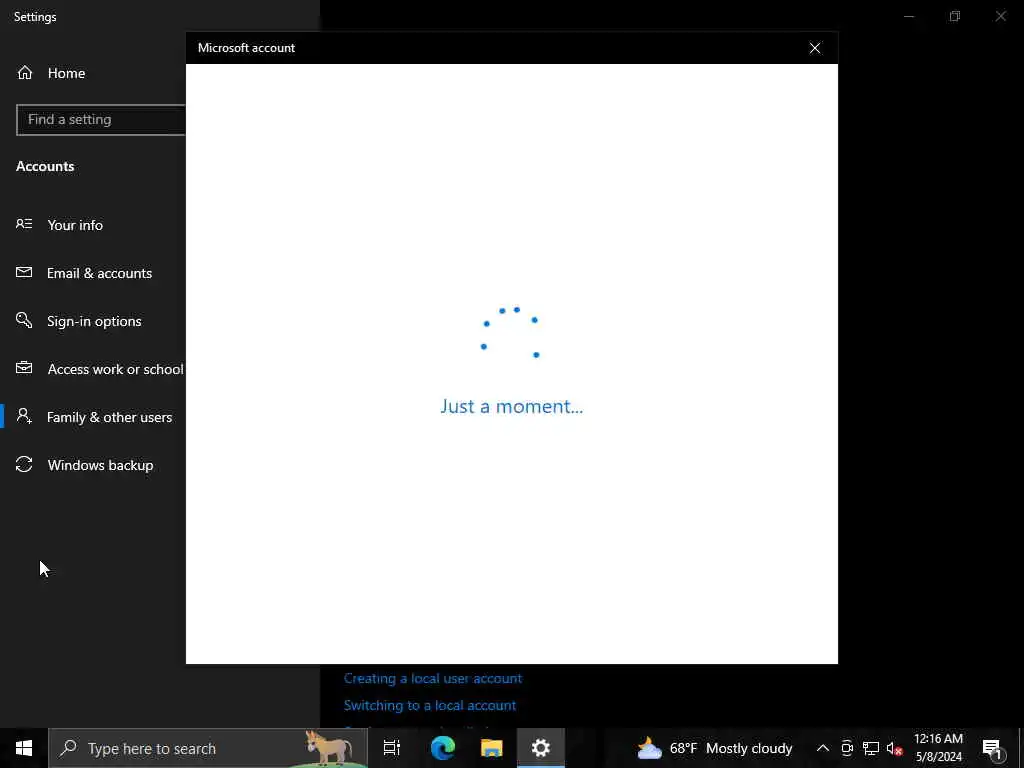Open the weather widget showing 68°F
This screenshot has width=1024, height=768.
point(714,748)
